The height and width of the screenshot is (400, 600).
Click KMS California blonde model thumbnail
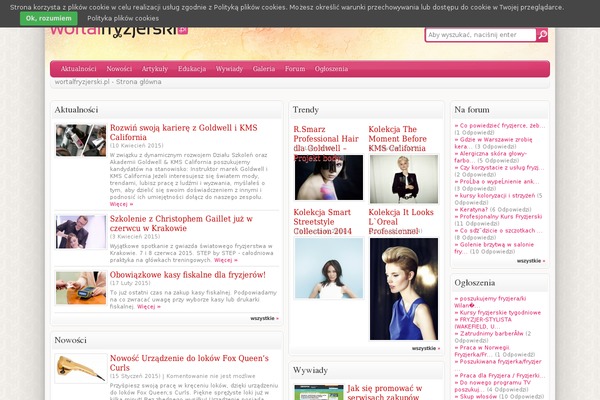[x=404, y=179]
